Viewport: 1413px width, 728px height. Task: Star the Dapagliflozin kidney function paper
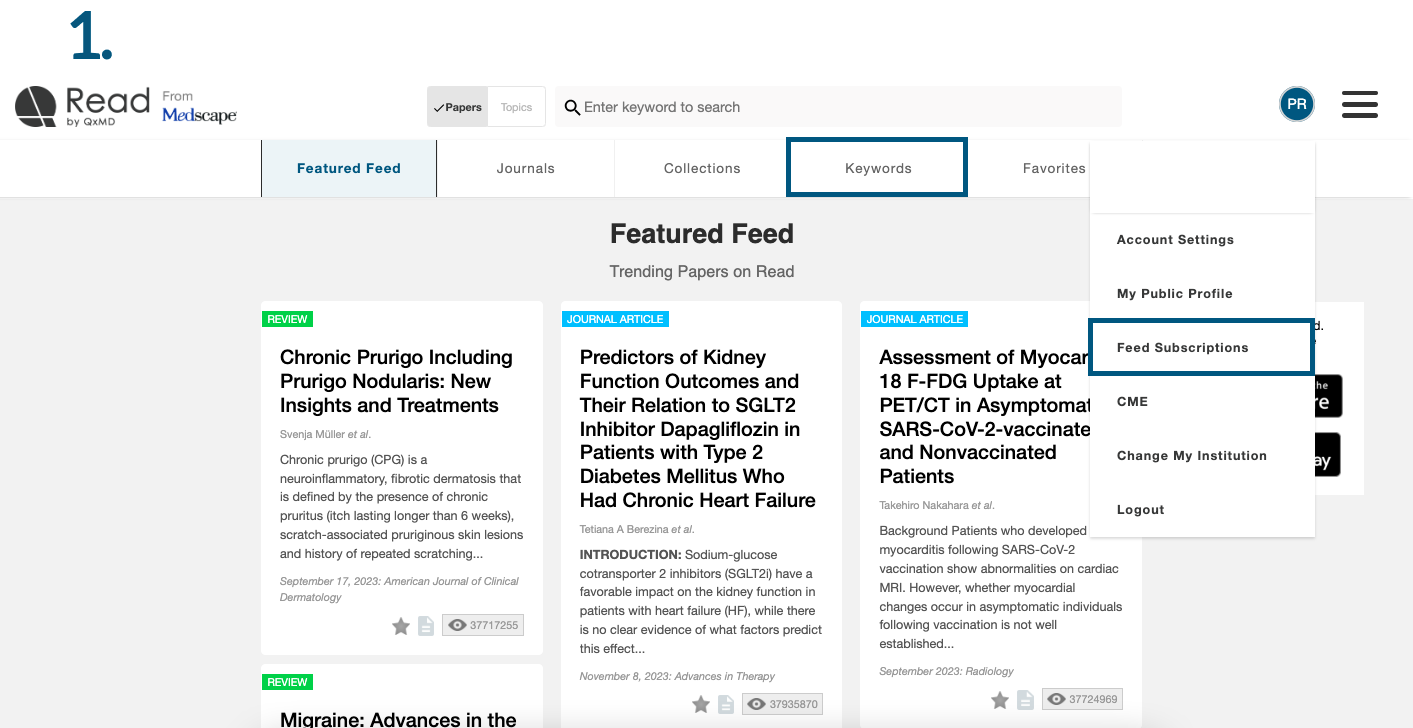[701, 705]
